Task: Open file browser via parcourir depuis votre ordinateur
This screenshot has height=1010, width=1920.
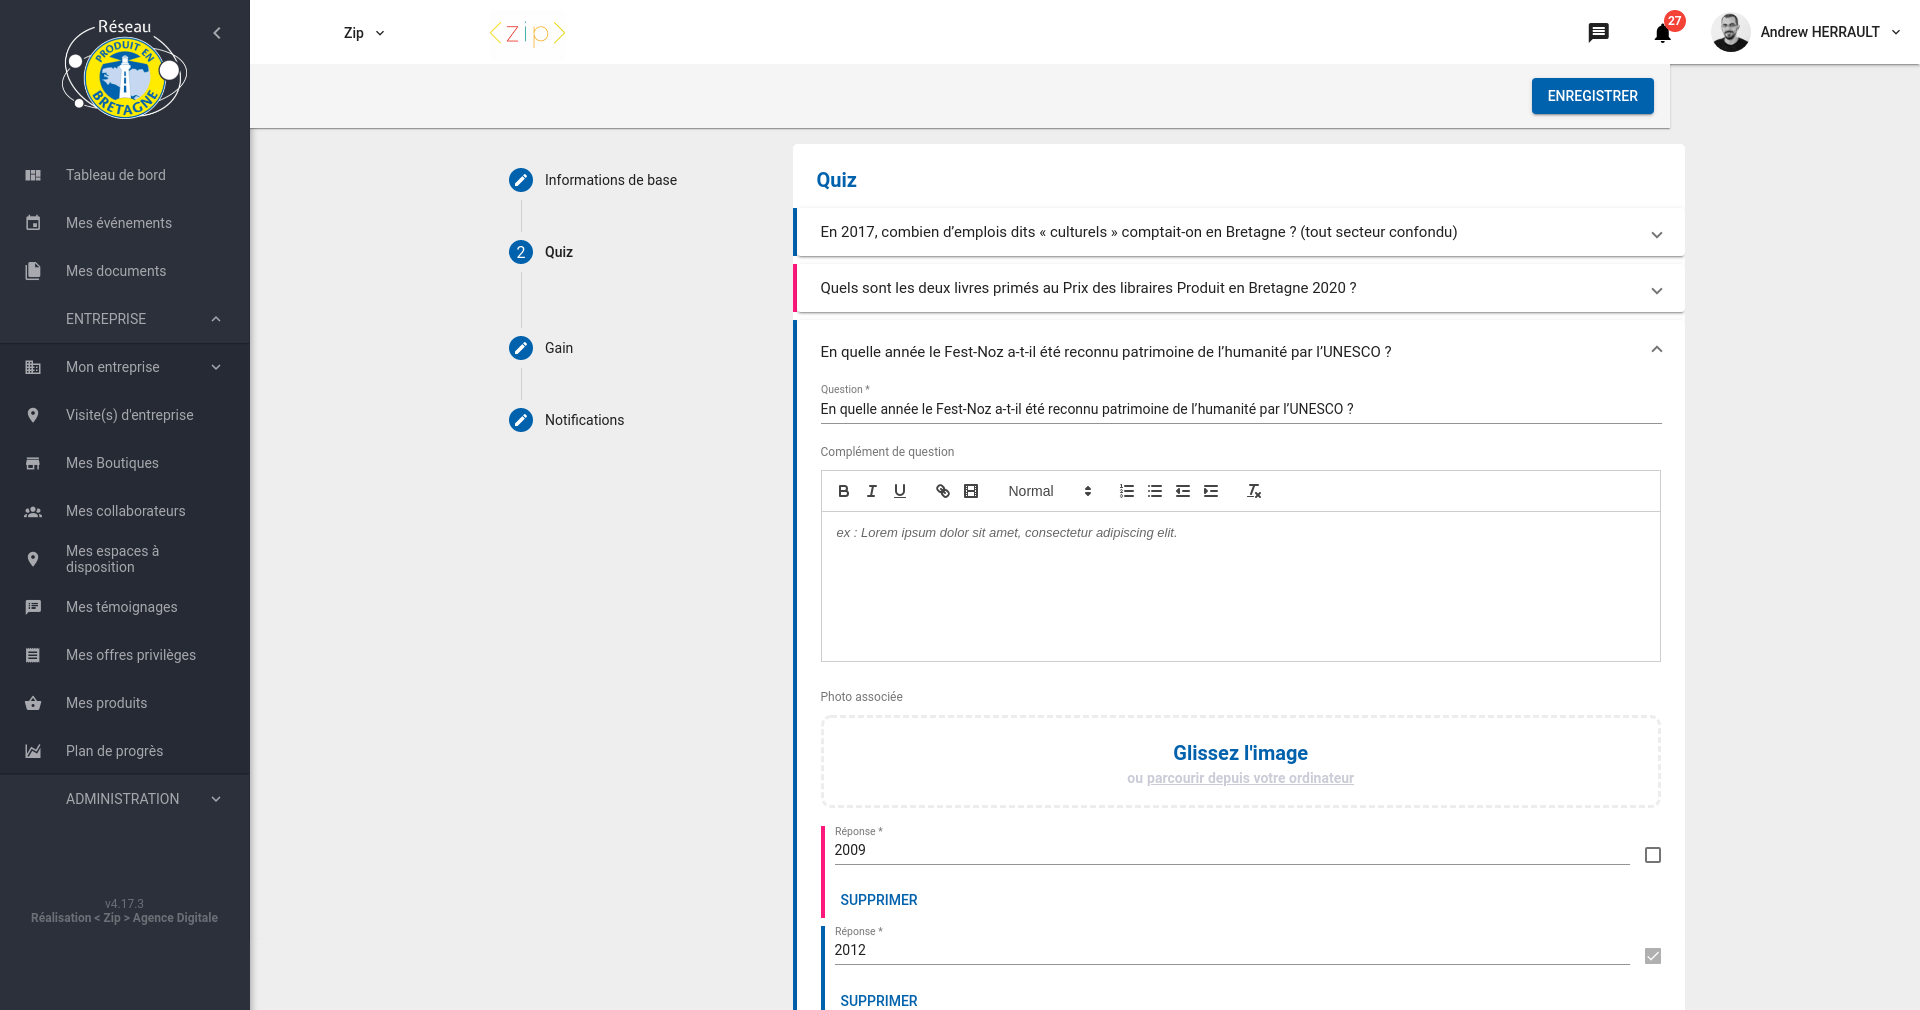Action: [x=1250, y=778]
